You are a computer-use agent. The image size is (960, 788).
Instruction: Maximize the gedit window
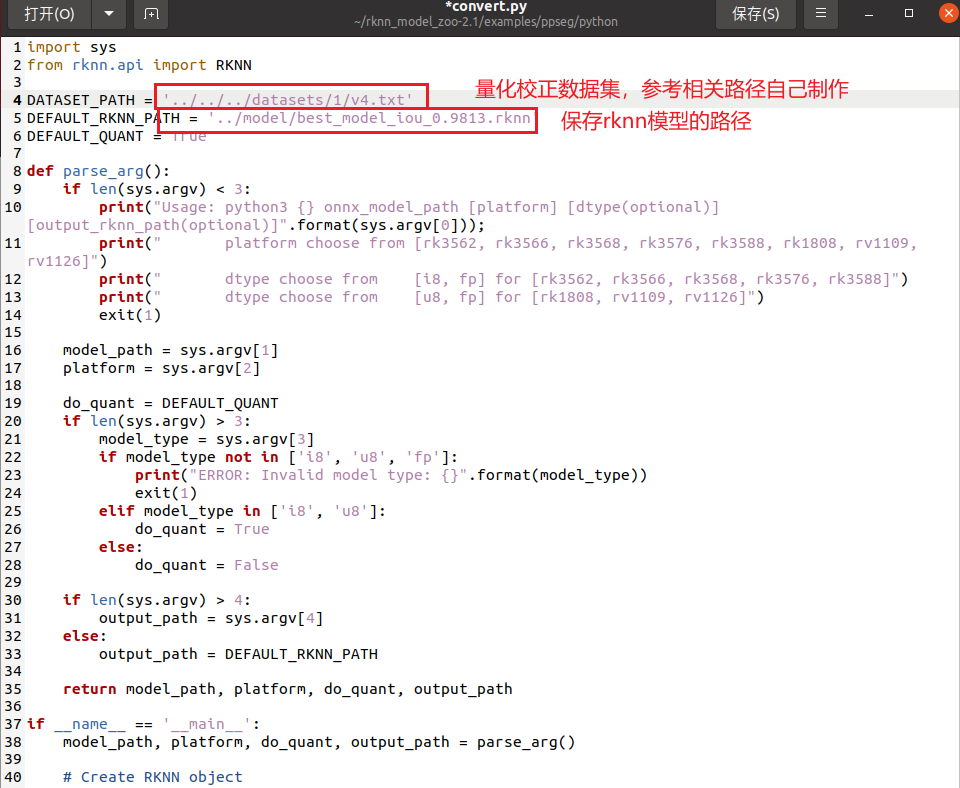pos(909,13)
